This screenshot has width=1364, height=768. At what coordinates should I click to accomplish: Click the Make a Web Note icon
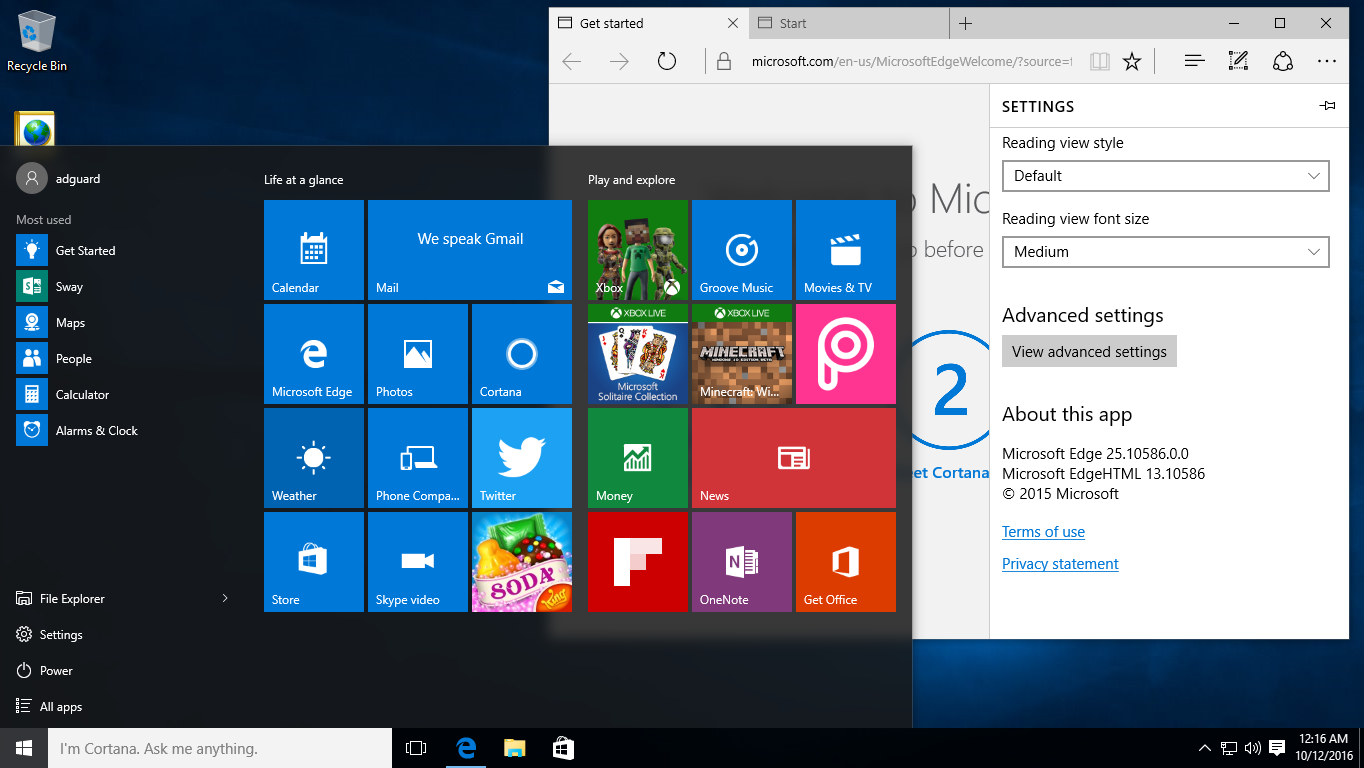click(x=1238, y=61)
